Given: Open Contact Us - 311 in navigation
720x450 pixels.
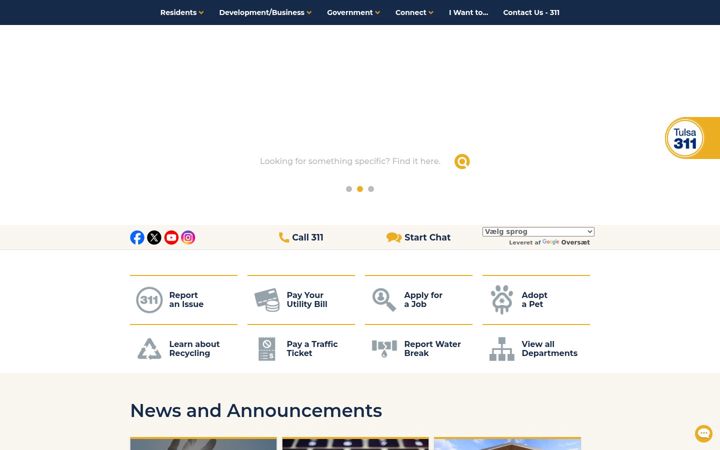Looking at the screenshot, I should pos(531,12).
